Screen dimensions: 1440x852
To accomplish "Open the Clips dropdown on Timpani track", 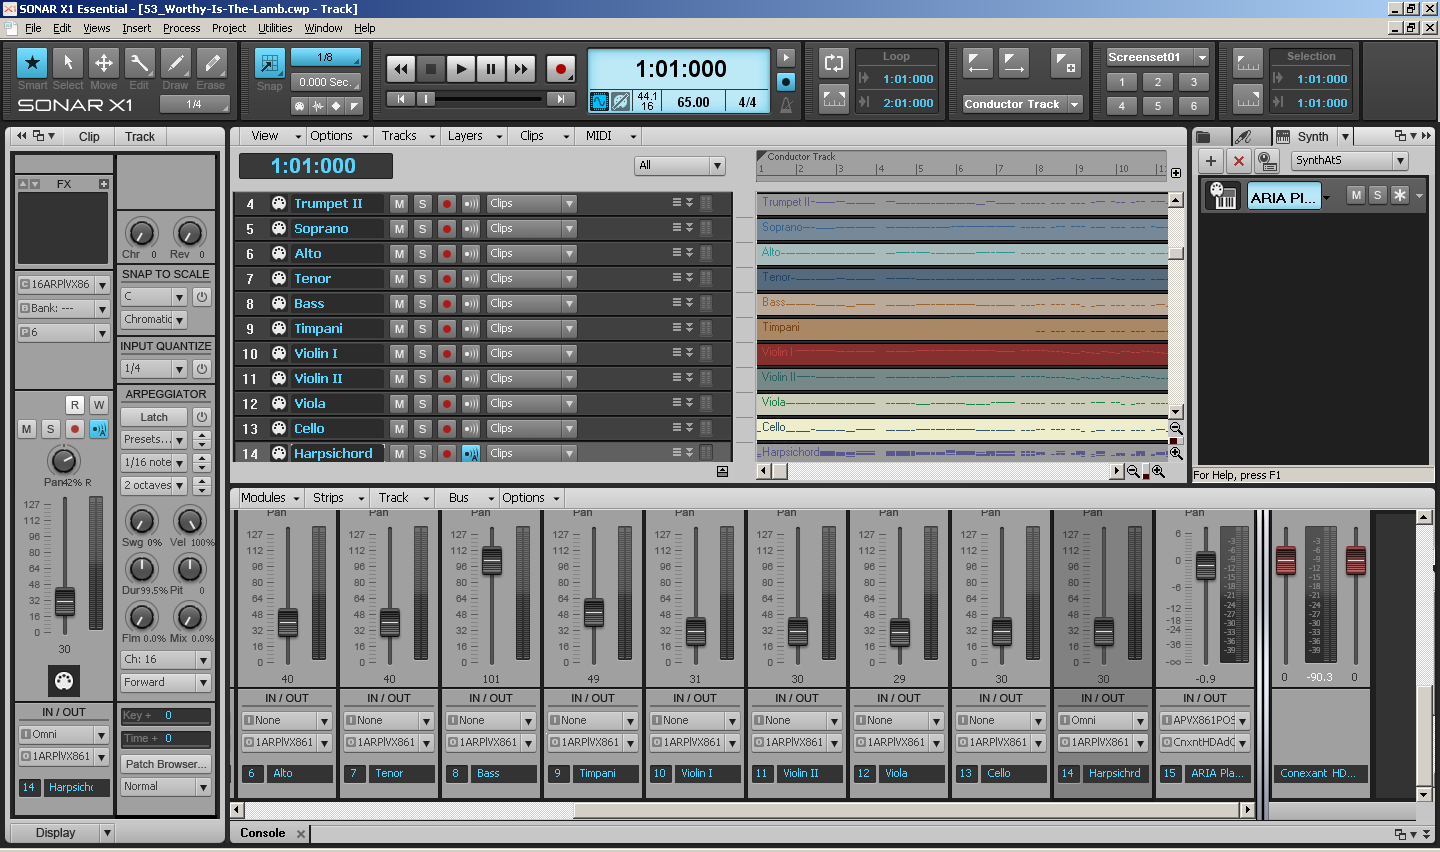I will click(532, 328).
